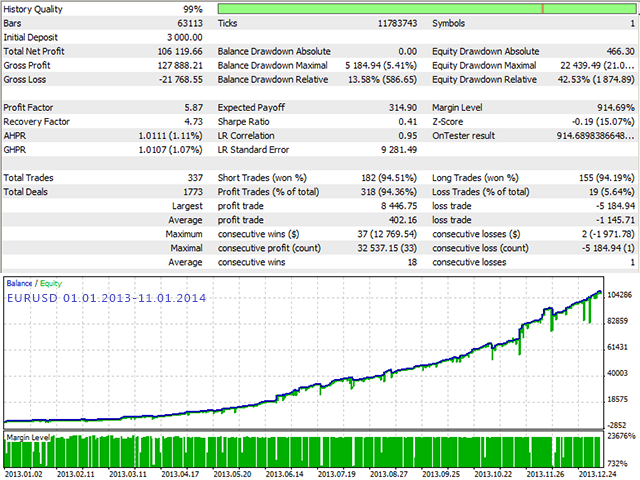Image resolution: width=640 pixels, height=480 pixels.
Task: Click the 104286 balance axis label
Action: 620,297
